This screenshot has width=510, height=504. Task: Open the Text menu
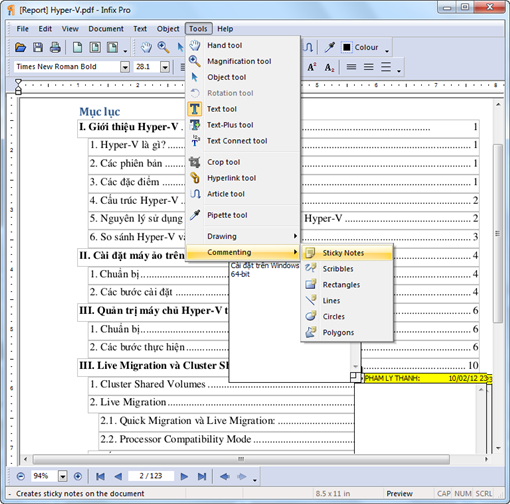point(140,29)
